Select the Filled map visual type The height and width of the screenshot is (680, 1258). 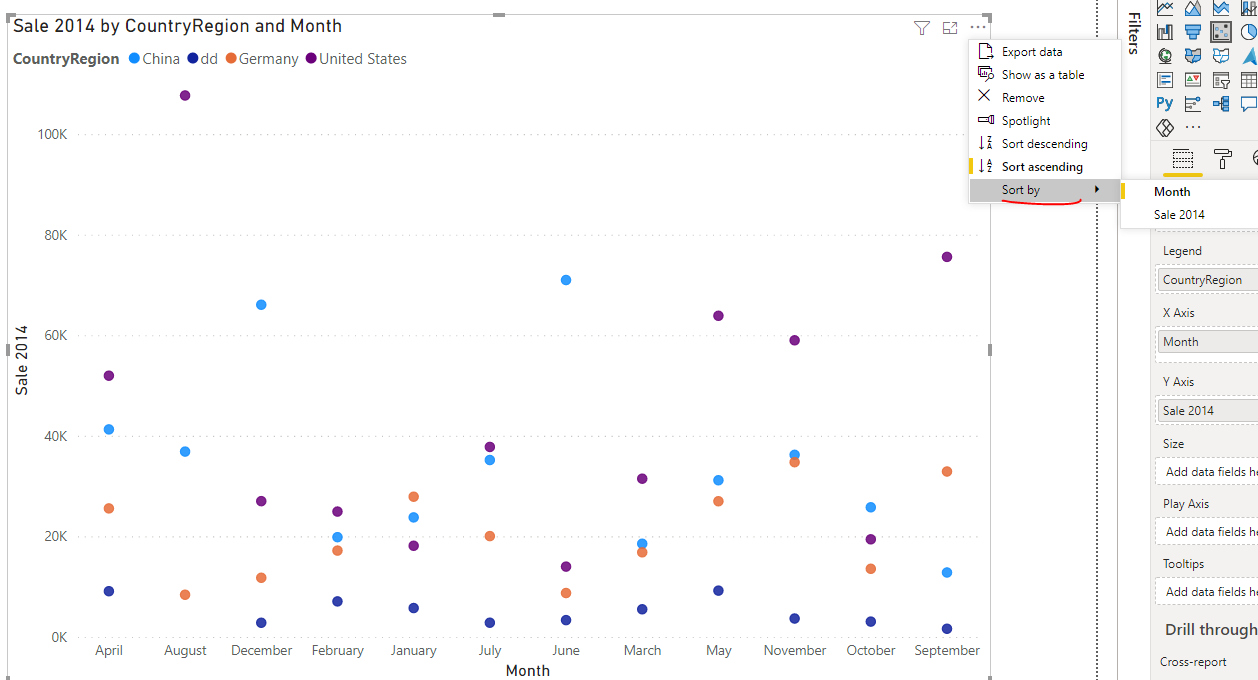(x=1193, y=56)
